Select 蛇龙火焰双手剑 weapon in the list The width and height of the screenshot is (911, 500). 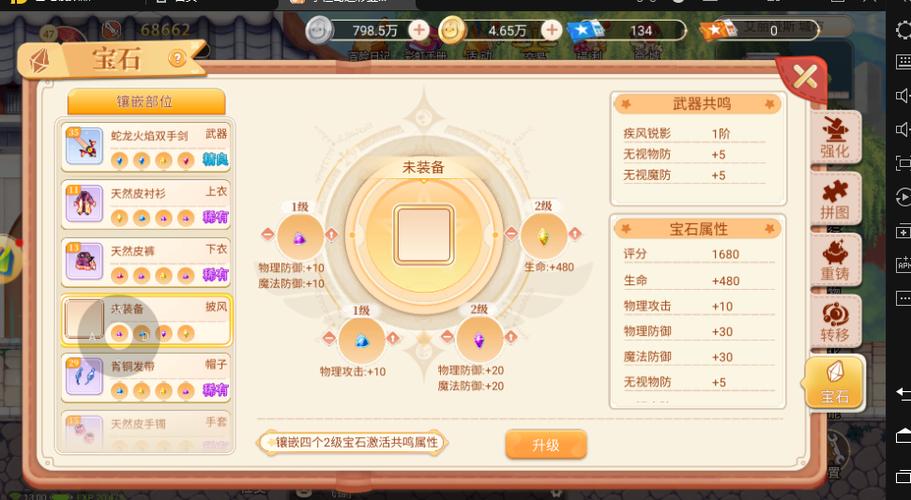pos(146,146)
